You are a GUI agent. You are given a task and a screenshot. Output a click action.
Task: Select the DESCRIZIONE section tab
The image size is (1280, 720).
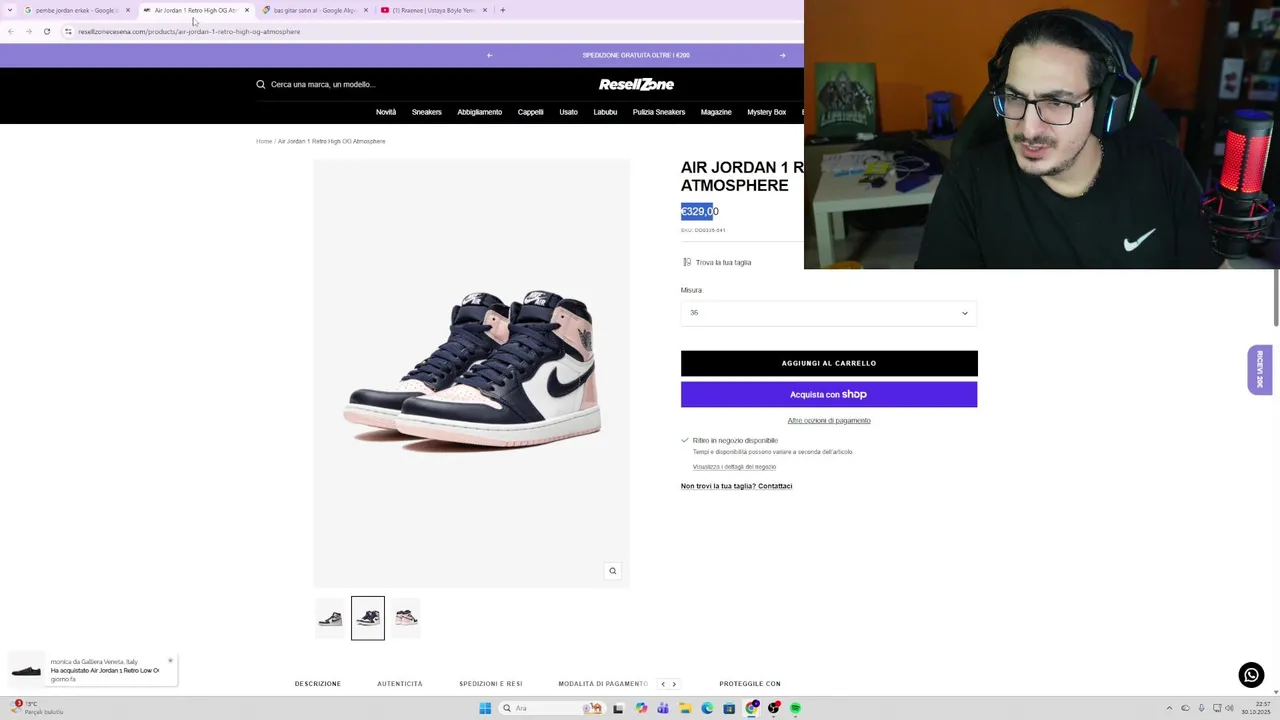pos(318,684)
